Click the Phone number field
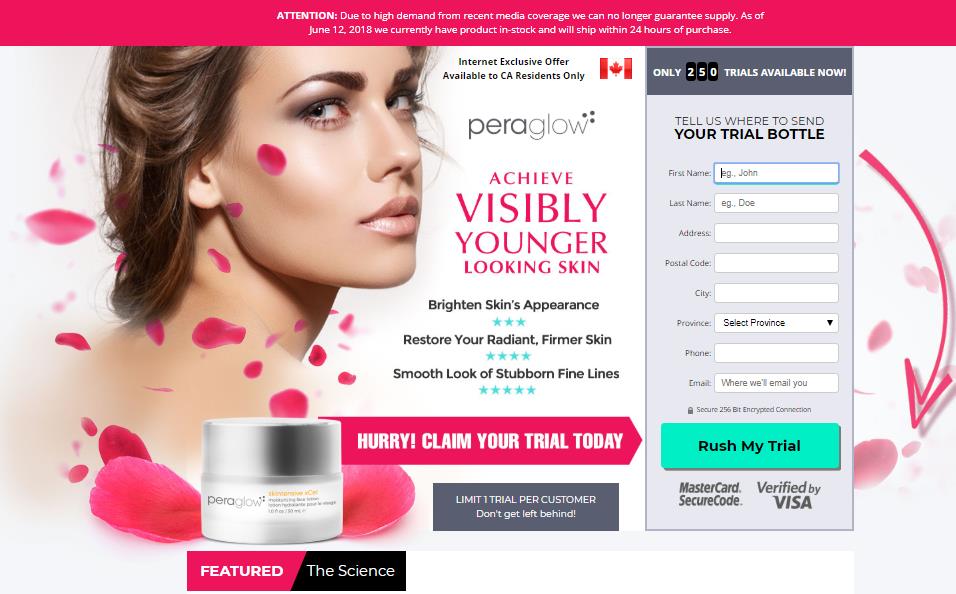 click(x=776, y=353)
